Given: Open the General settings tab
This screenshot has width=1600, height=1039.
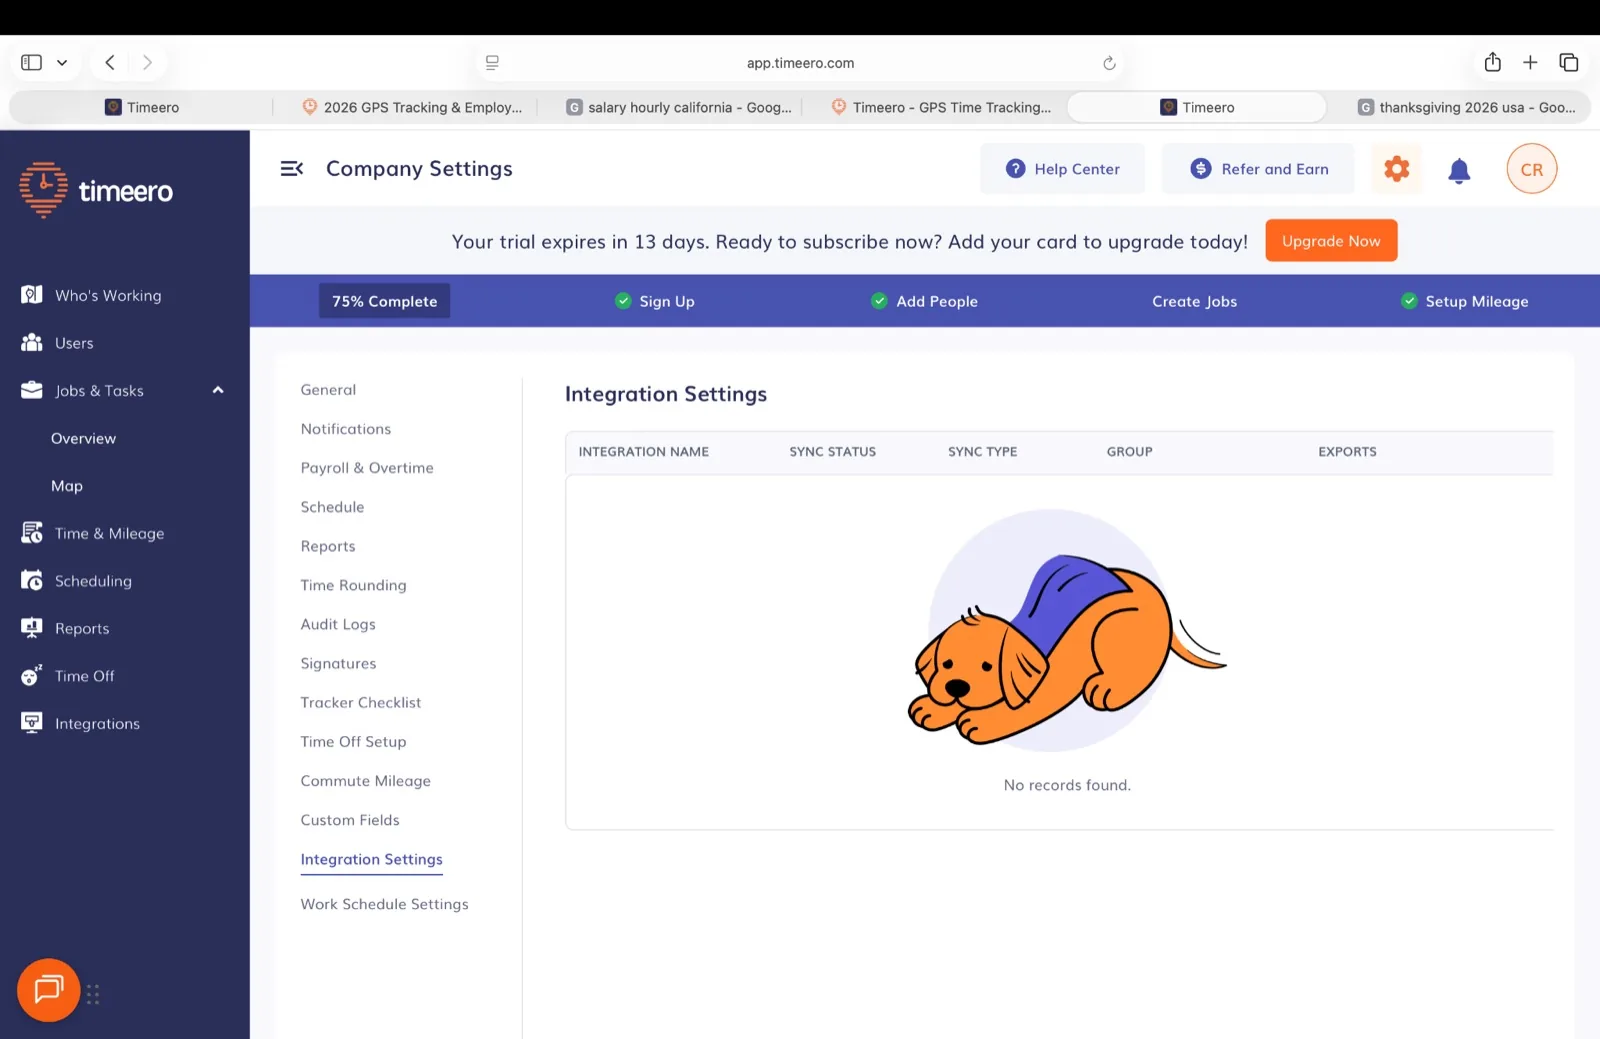Looking at the screenshot, I should 328,390.
